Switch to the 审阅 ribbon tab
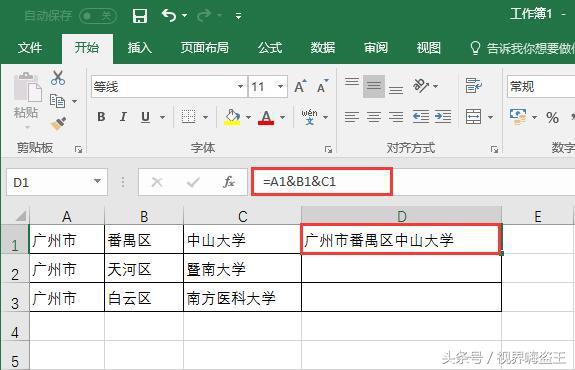The image size is (575, 370). (376, 48)
